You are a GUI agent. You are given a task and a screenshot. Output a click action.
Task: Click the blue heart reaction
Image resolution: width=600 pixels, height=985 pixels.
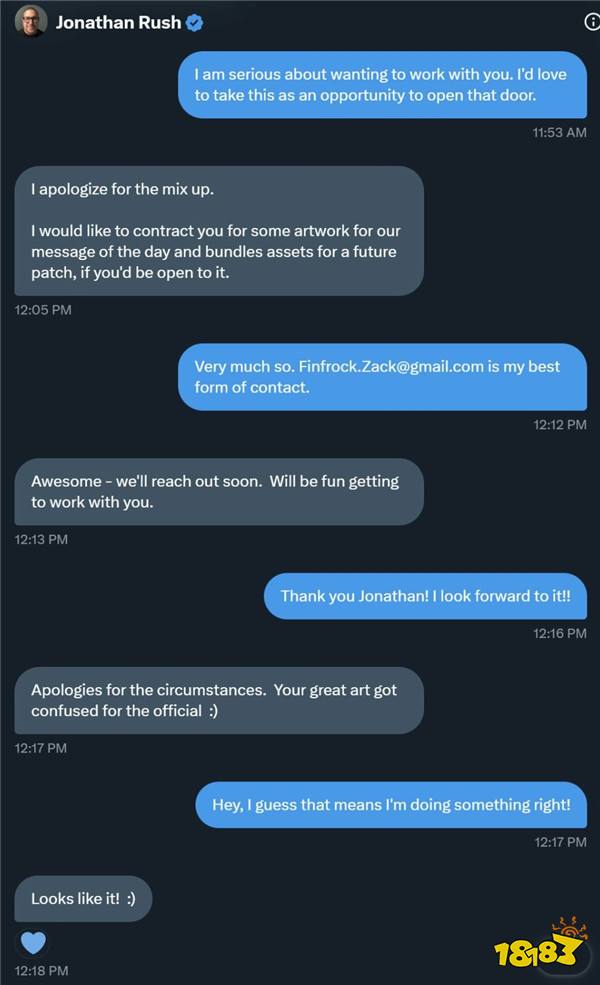click(x=34, y=942)
